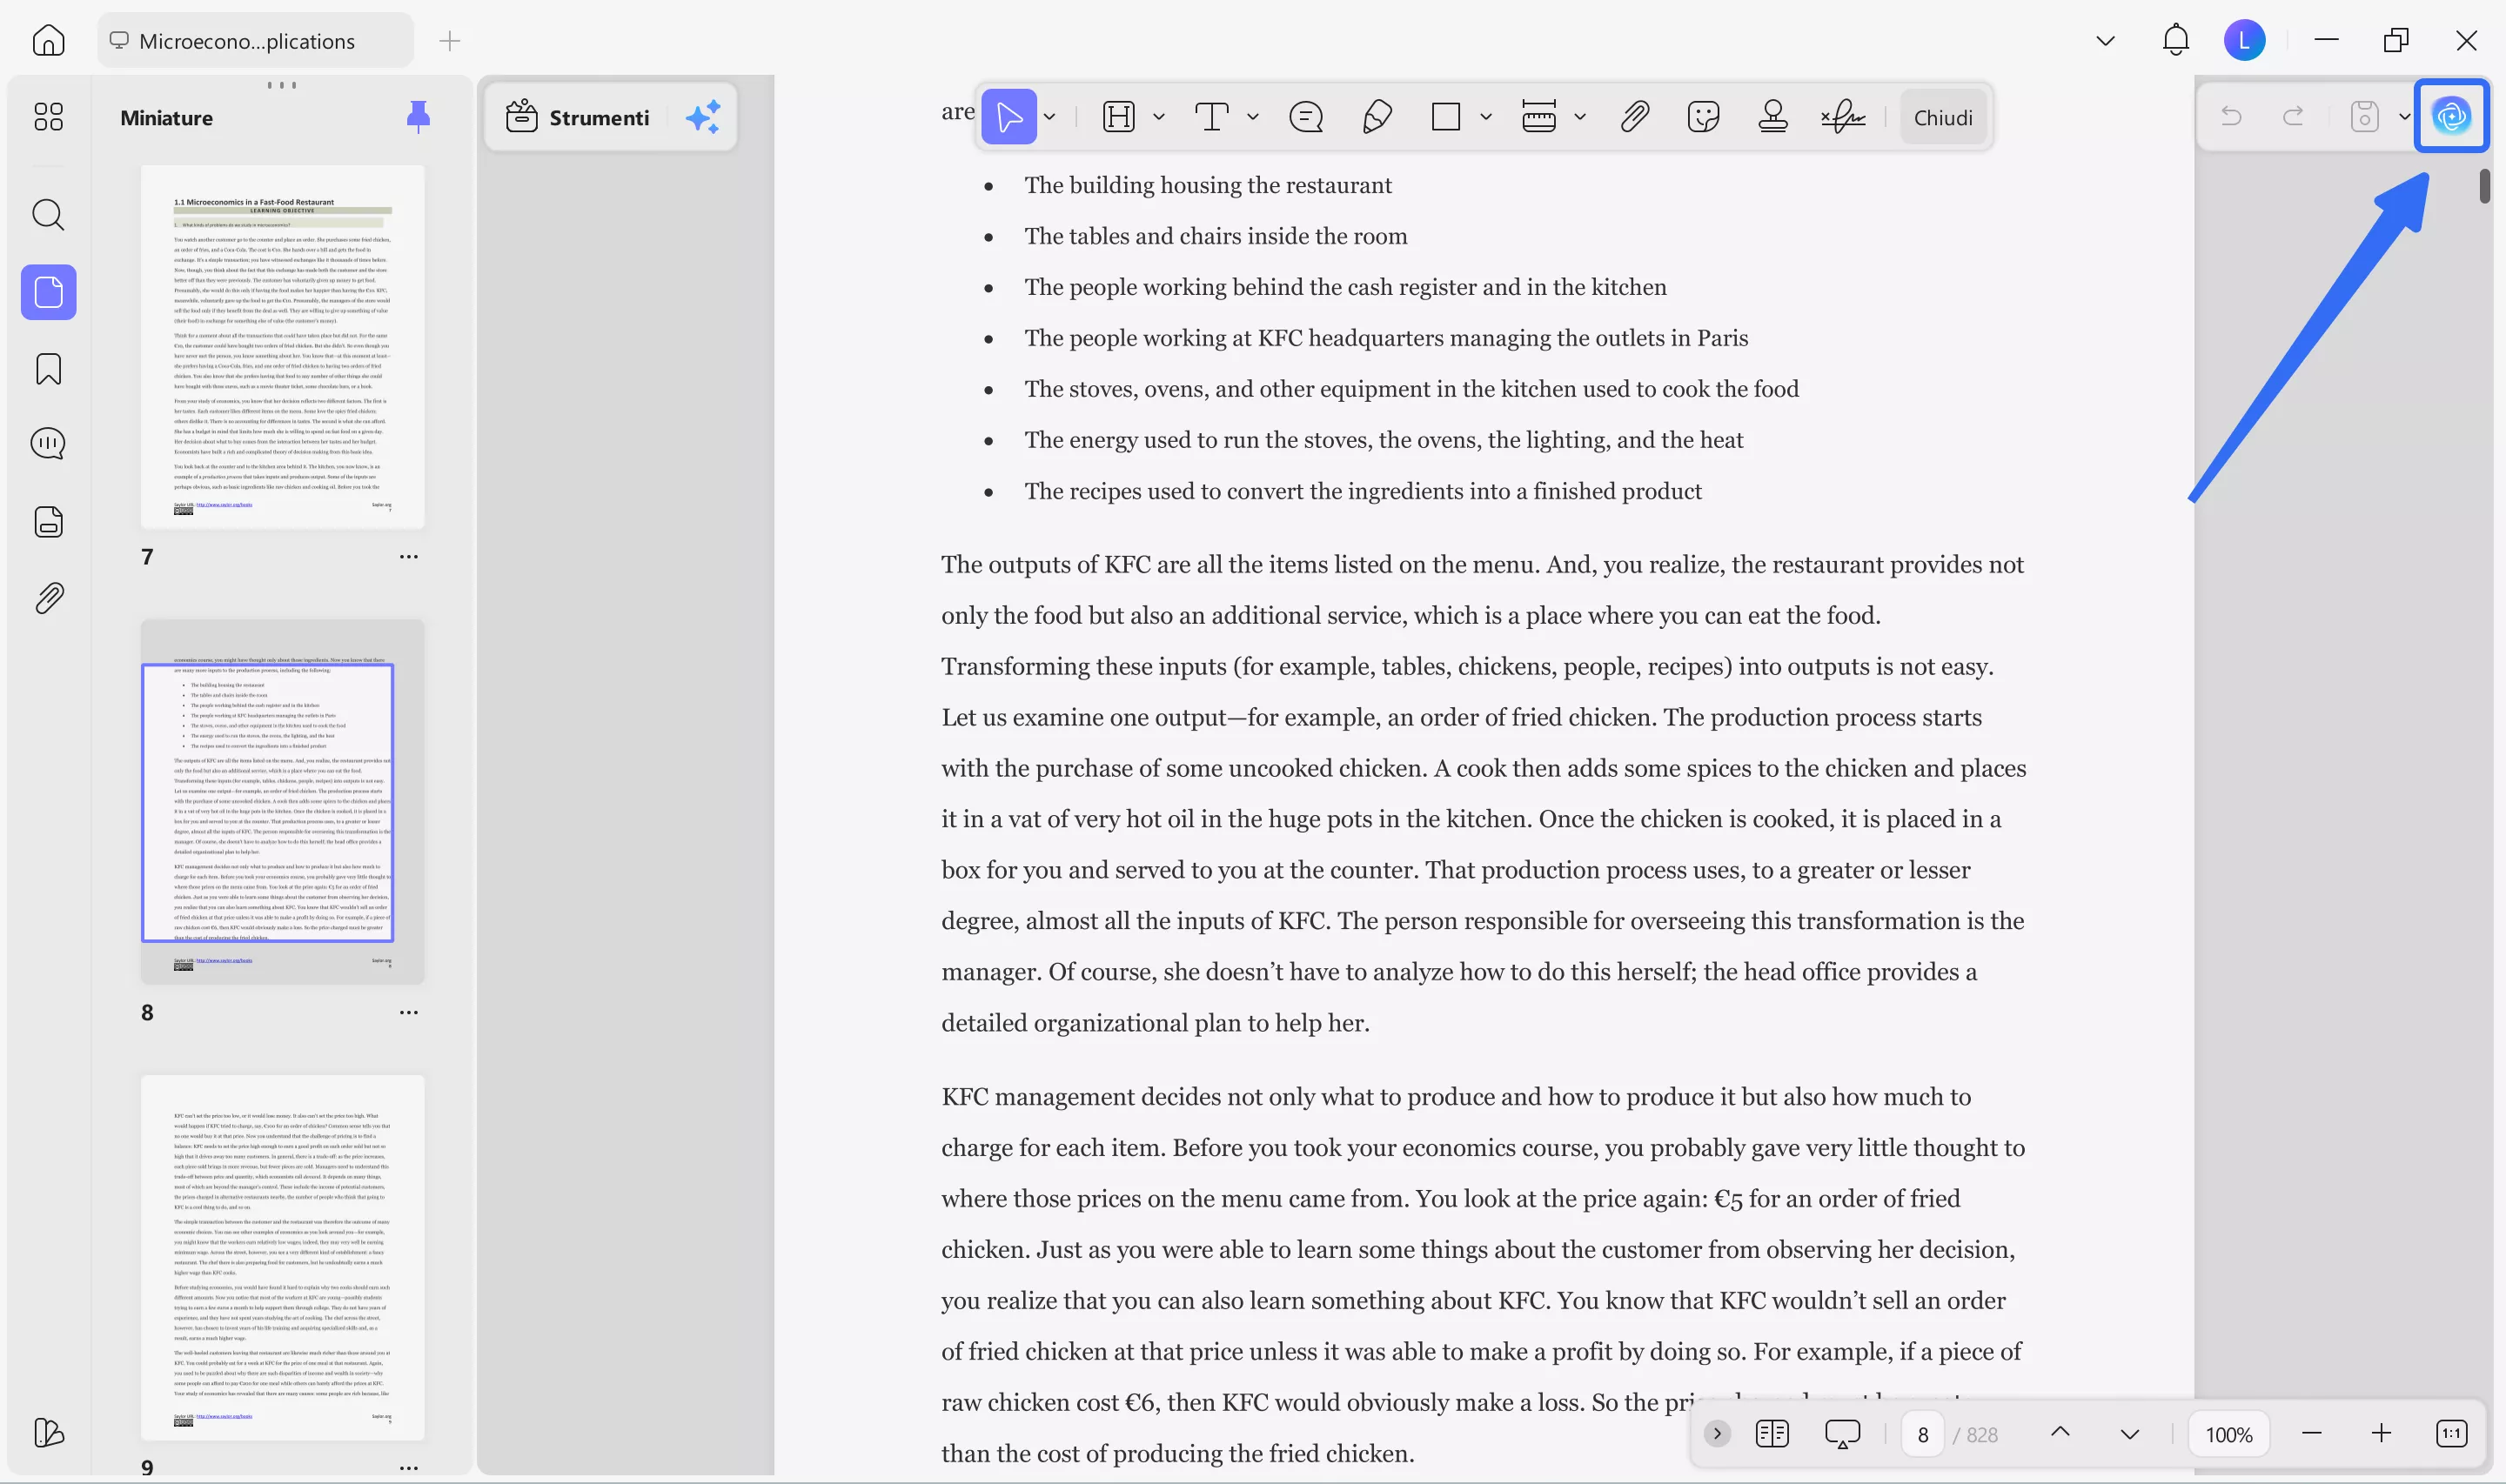The height and width of the screenshot is (1484, 2506).
Task: Click the redo arrow
Action: tap(2293, 117)
